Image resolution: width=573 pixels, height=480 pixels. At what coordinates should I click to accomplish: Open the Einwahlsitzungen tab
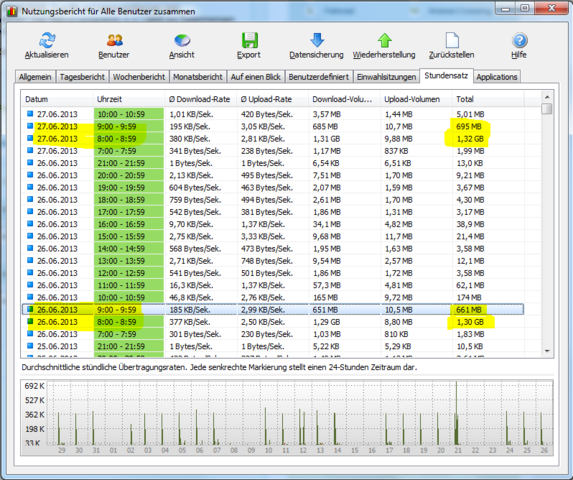pos(386,77)
